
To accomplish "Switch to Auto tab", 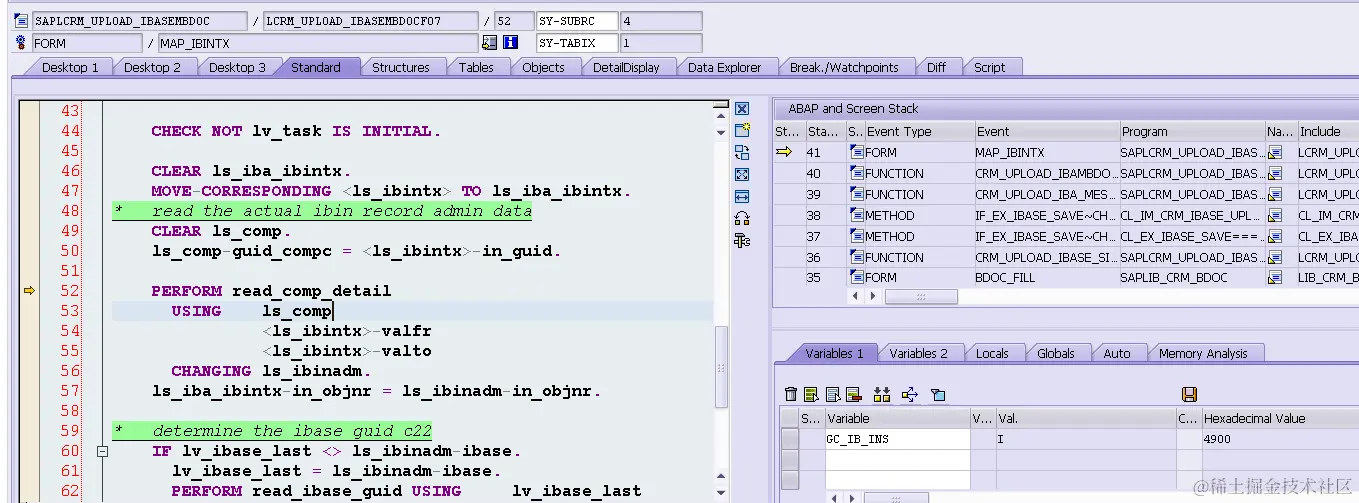I will (1116, 353).
